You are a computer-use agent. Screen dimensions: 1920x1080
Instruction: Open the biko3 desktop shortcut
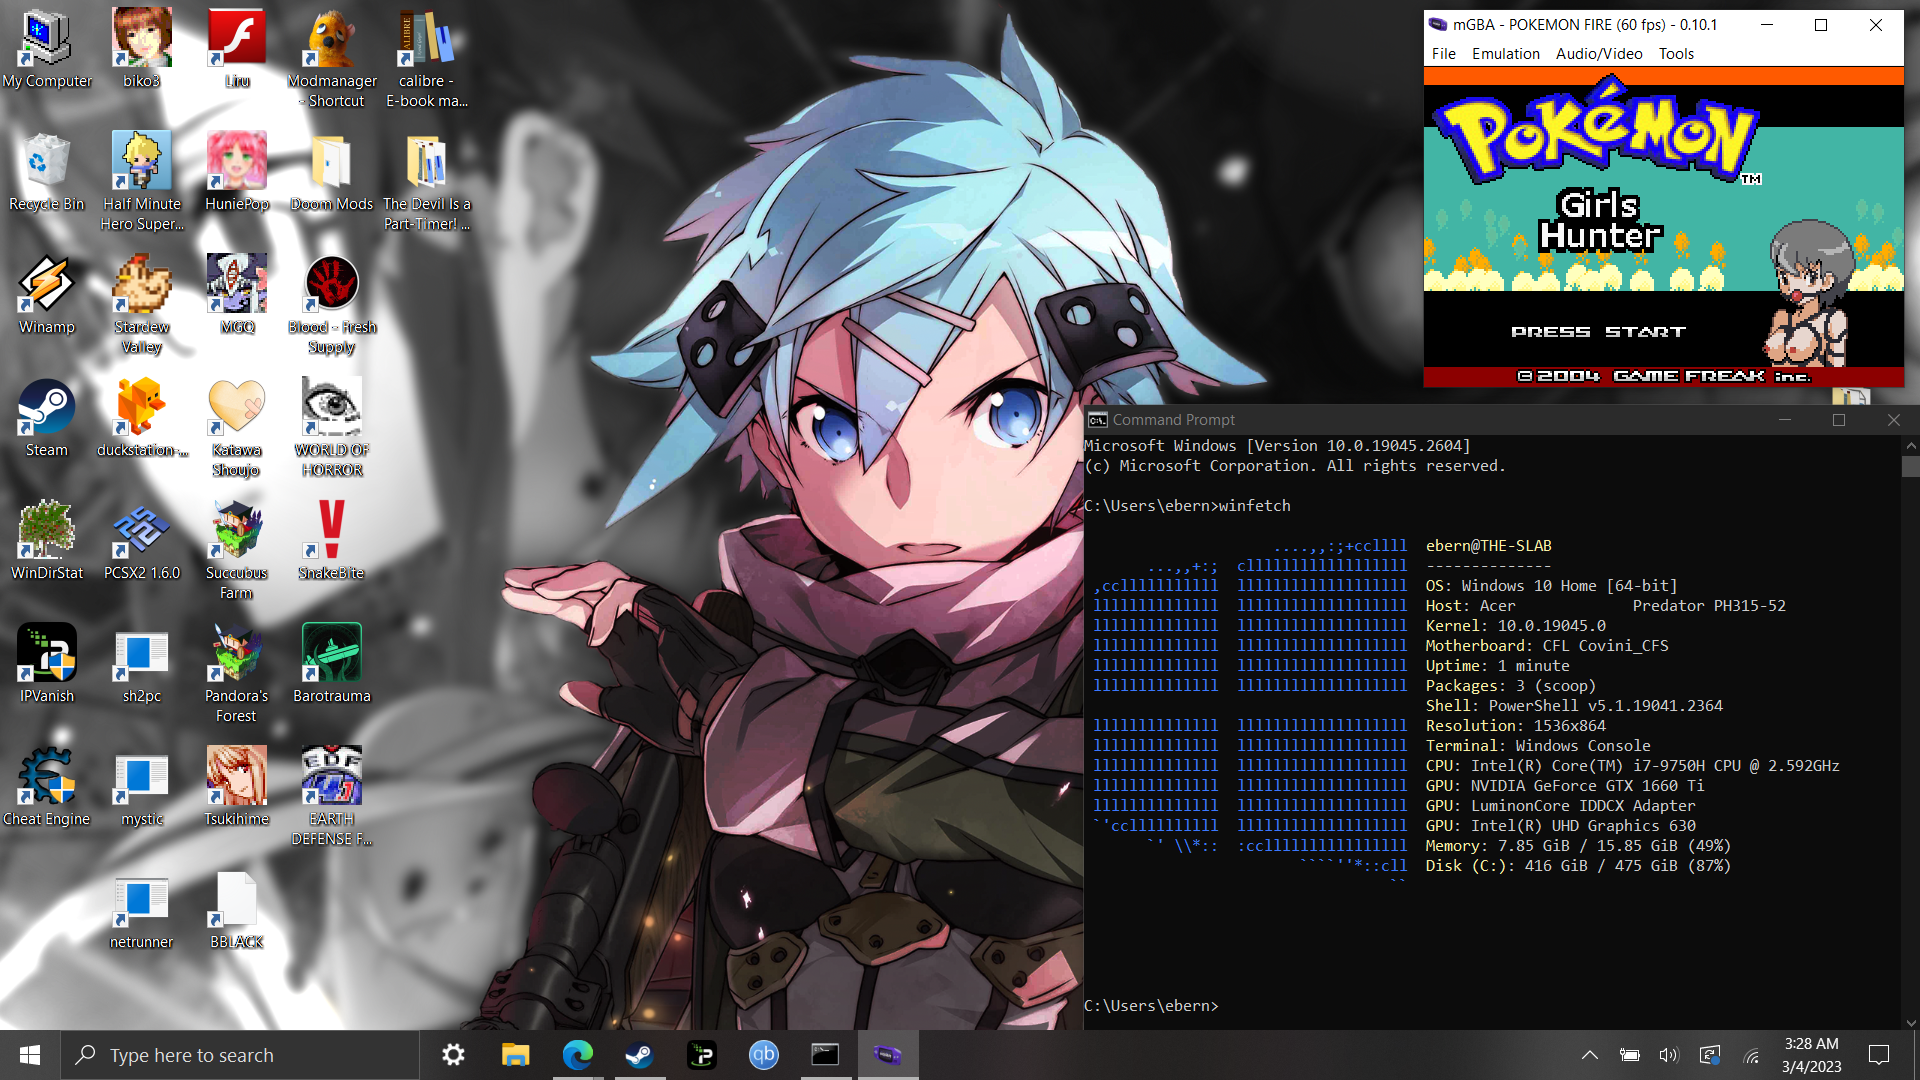tap(142, 48)
